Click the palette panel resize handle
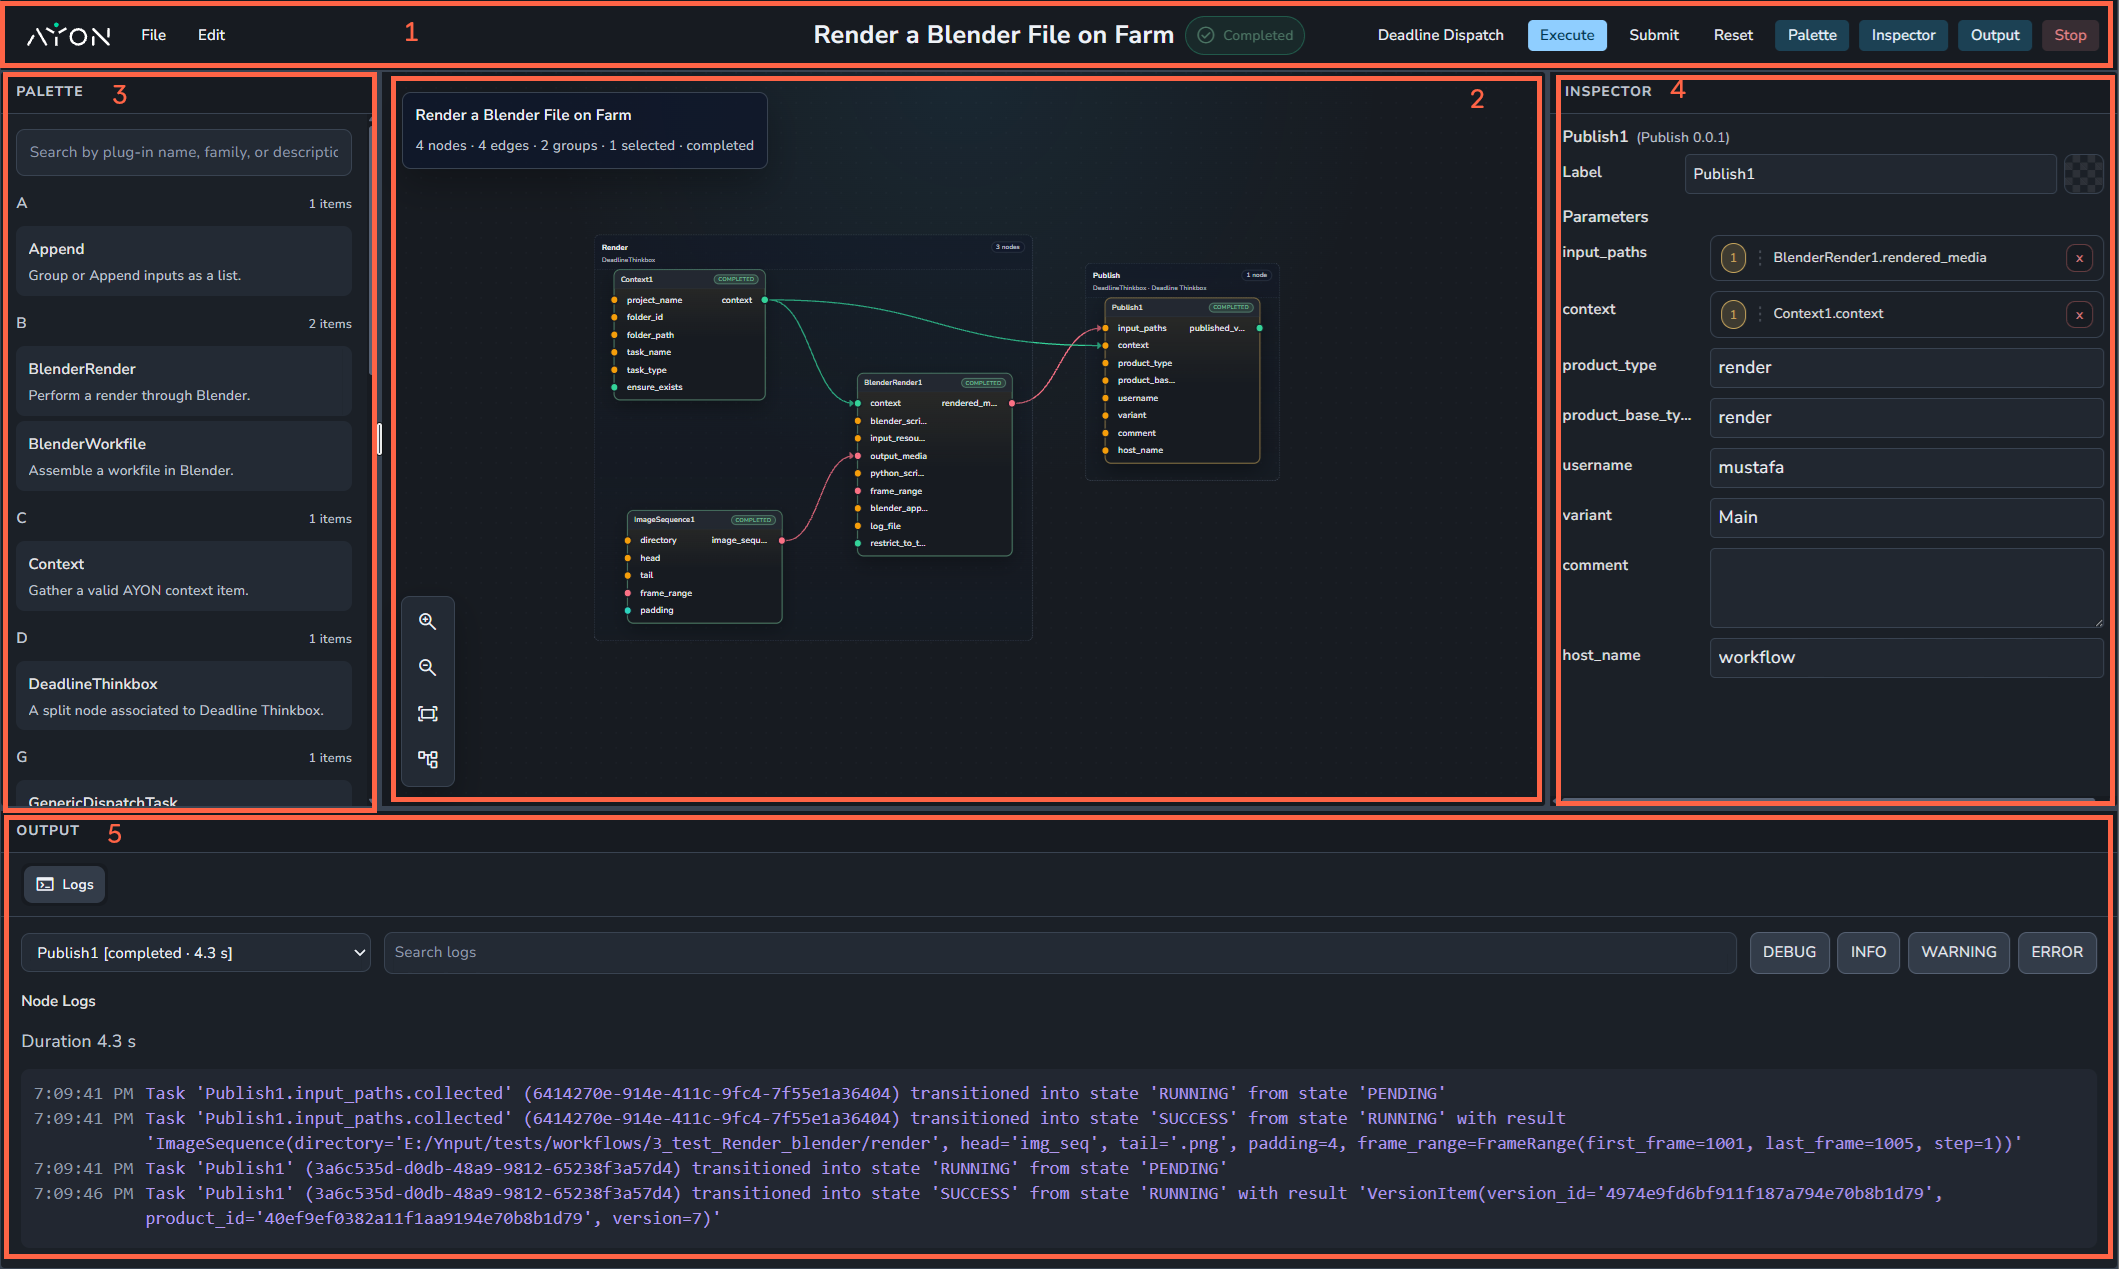2119x1269 pixels. point(380,438)
